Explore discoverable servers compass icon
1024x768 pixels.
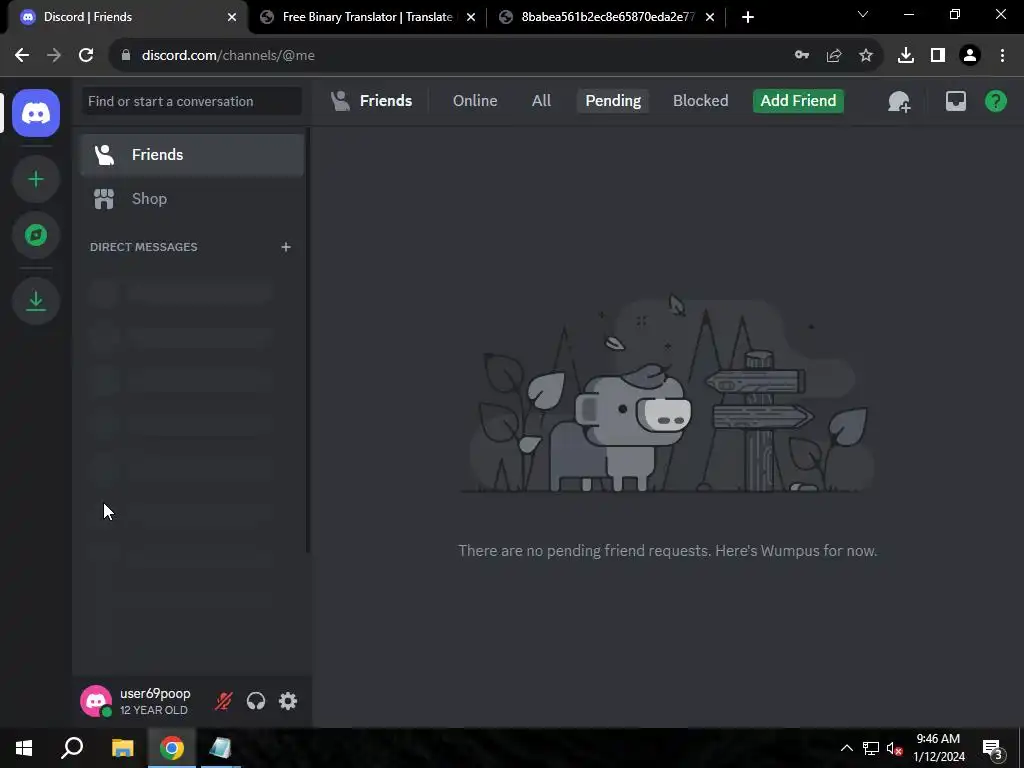pyautogui.click(x=36, y=235)
